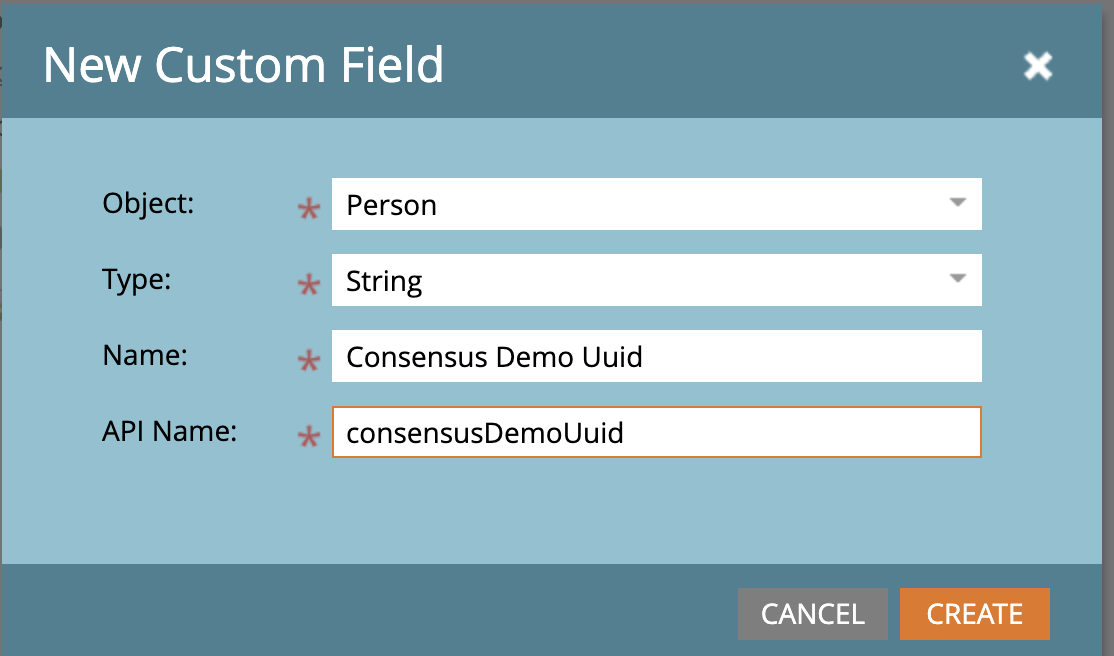Image resolution: width=1114 pixels, height=656 pixels.
Task: Close the New Custom Field dialog
Action: [1037, 66]
